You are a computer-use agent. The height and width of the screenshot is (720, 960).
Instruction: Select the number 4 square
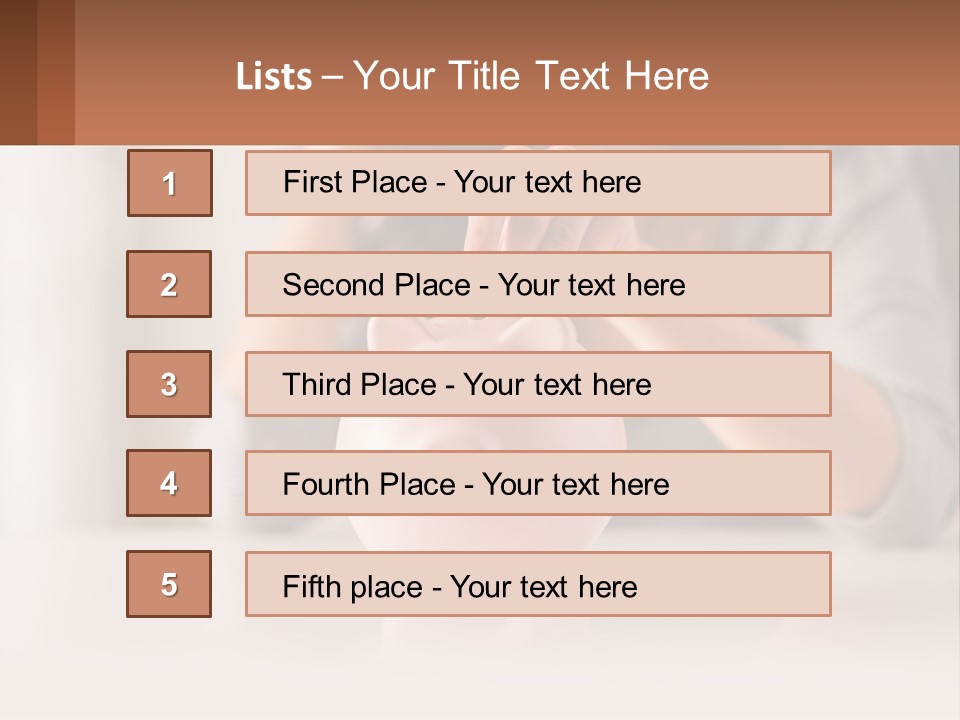point(169,483)
